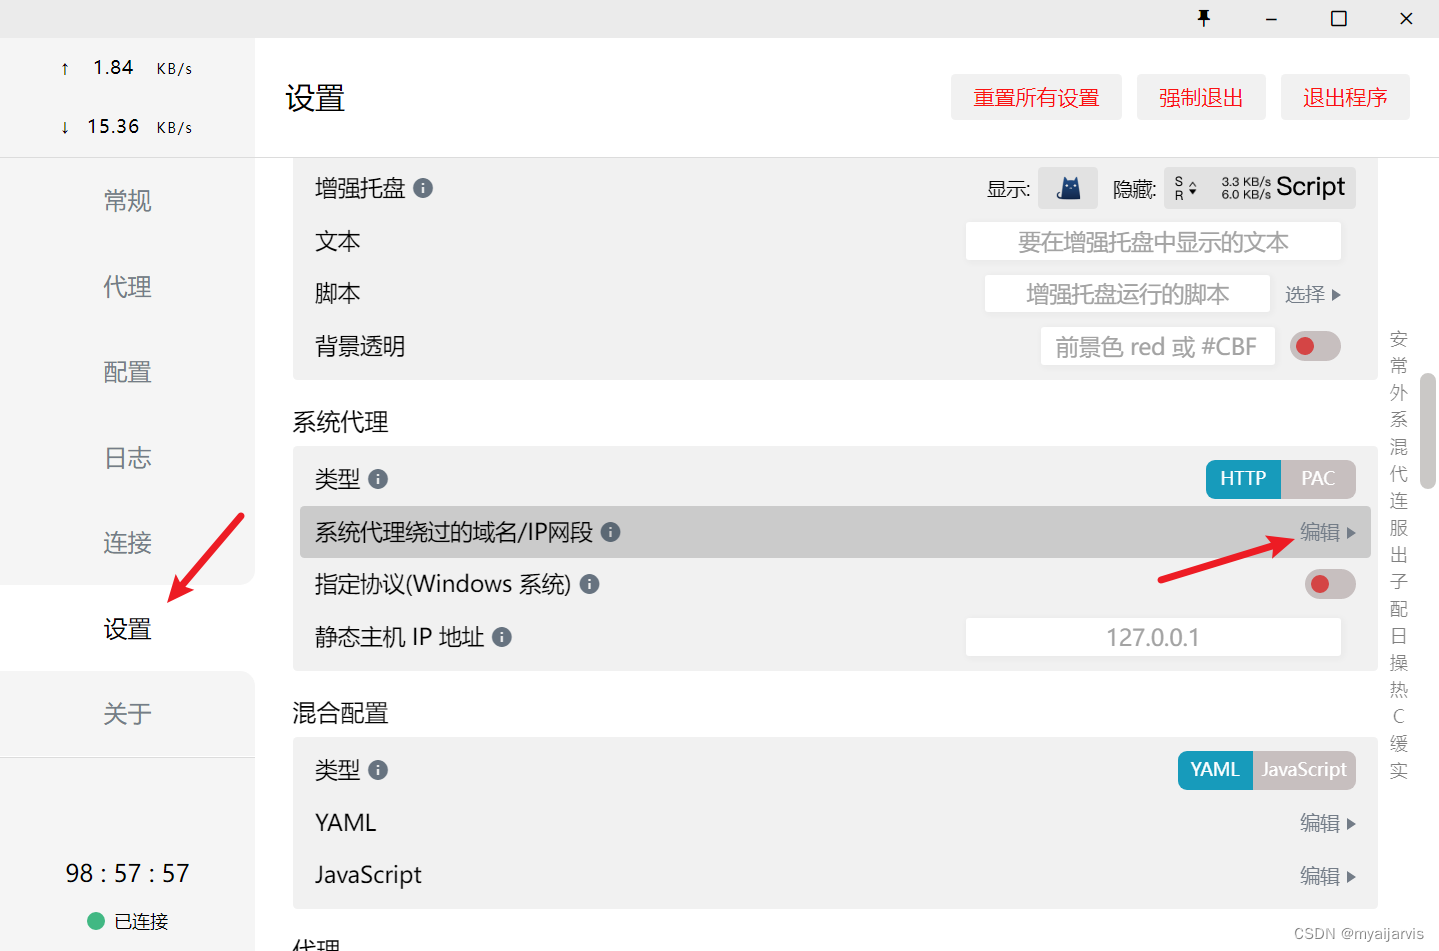Click the 混合配置 section heading

pos(340,713)
